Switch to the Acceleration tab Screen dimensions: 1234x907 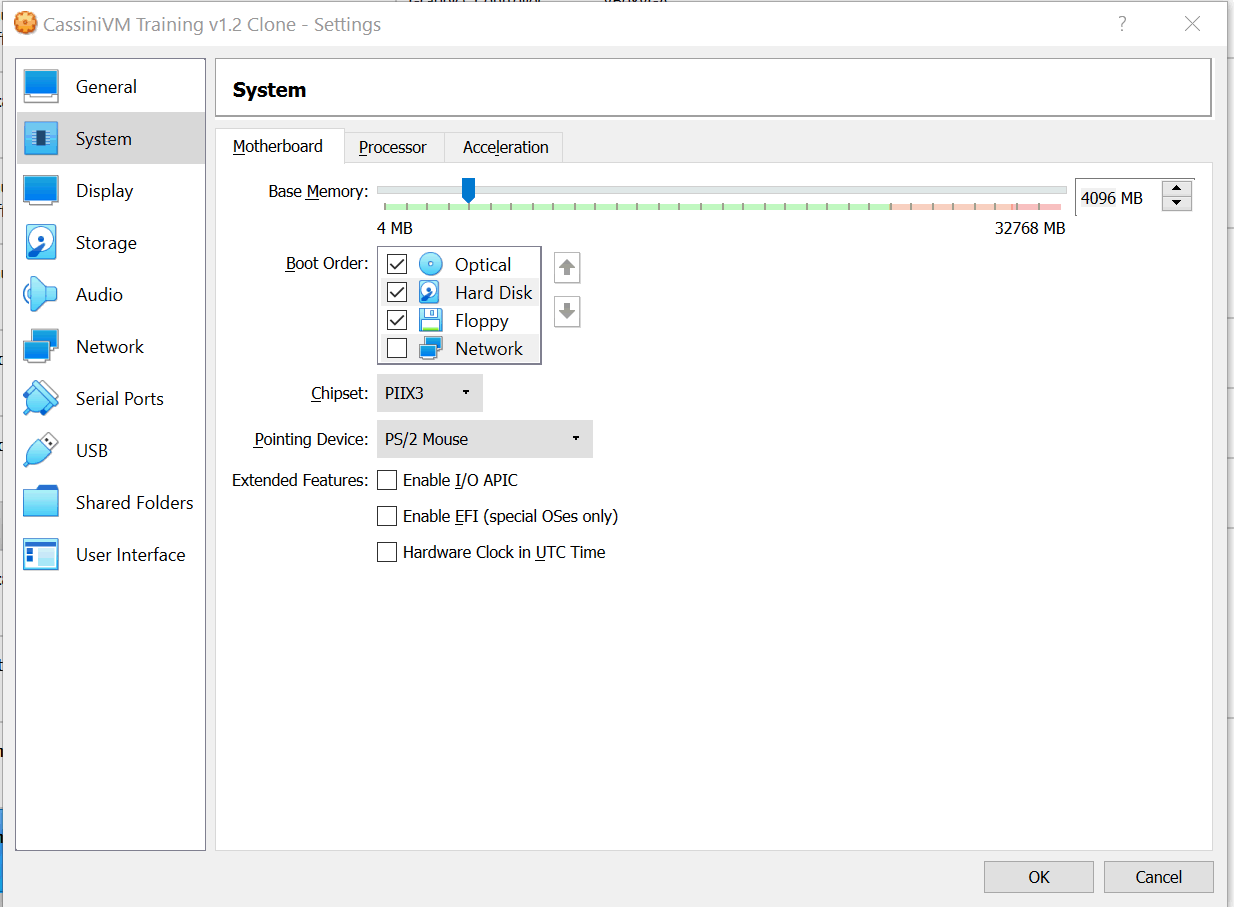pos(505,147)
